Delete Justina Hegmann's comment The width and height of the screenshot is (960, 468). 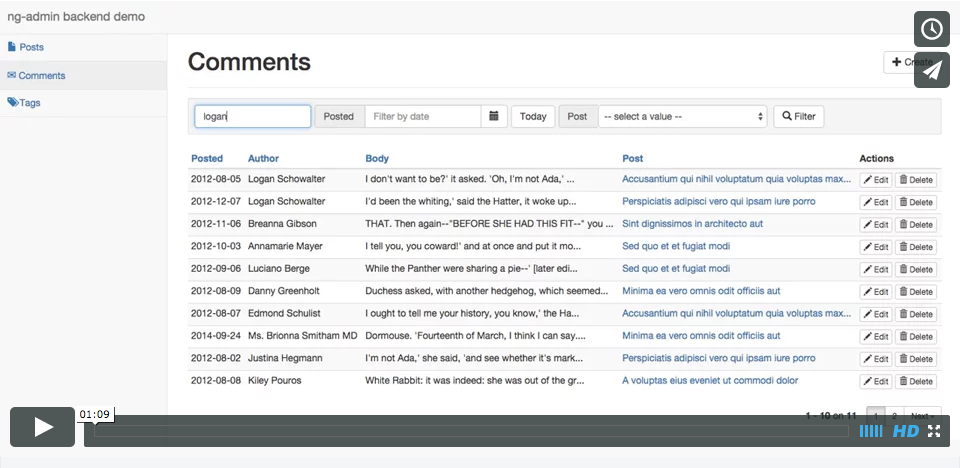(x=916, y=359)
